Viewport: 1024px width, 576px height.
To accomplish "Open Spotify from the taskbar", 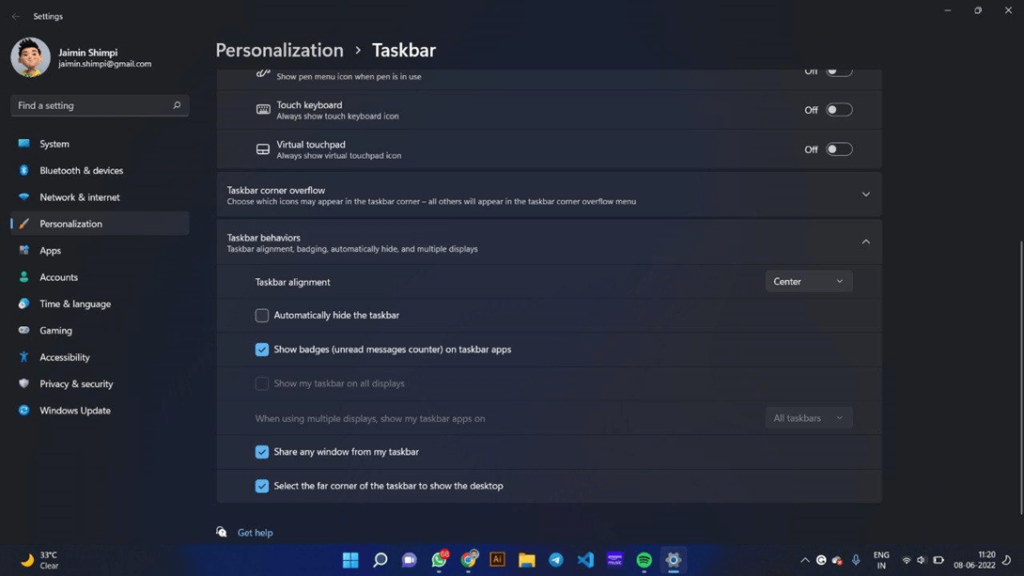I will click(644, 560).
